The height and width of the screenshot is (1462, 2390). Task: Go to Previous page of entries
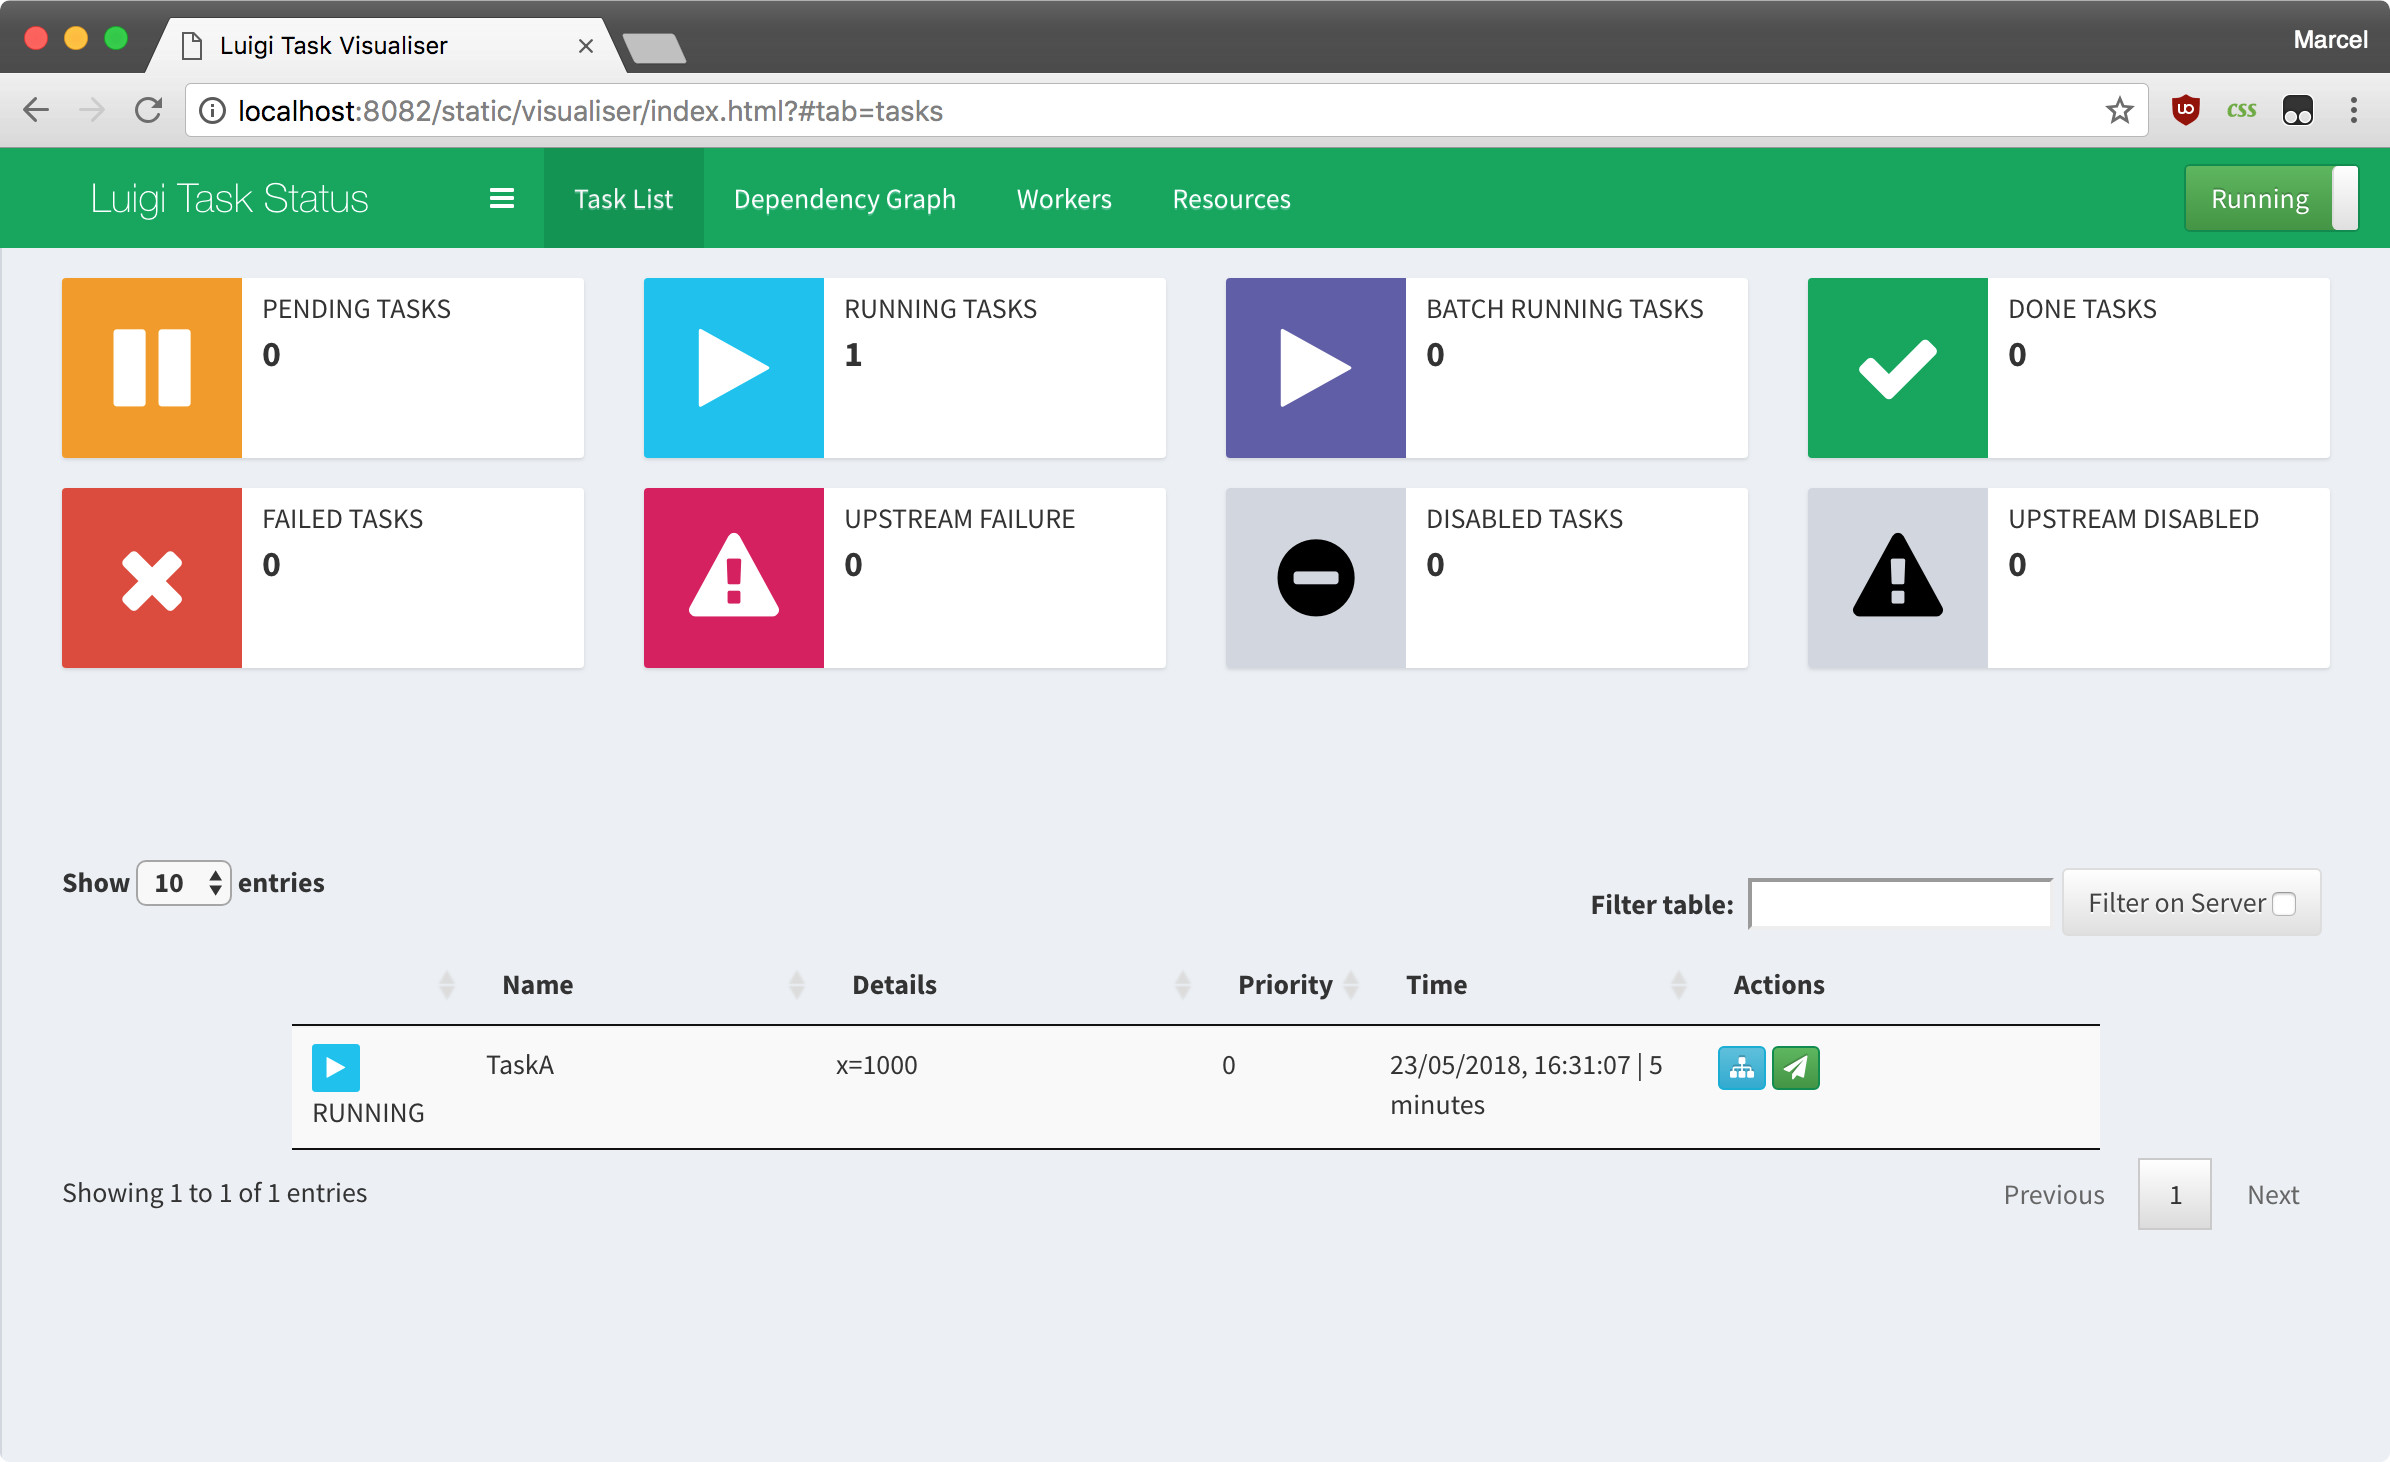click(x=2054, y=1195)
